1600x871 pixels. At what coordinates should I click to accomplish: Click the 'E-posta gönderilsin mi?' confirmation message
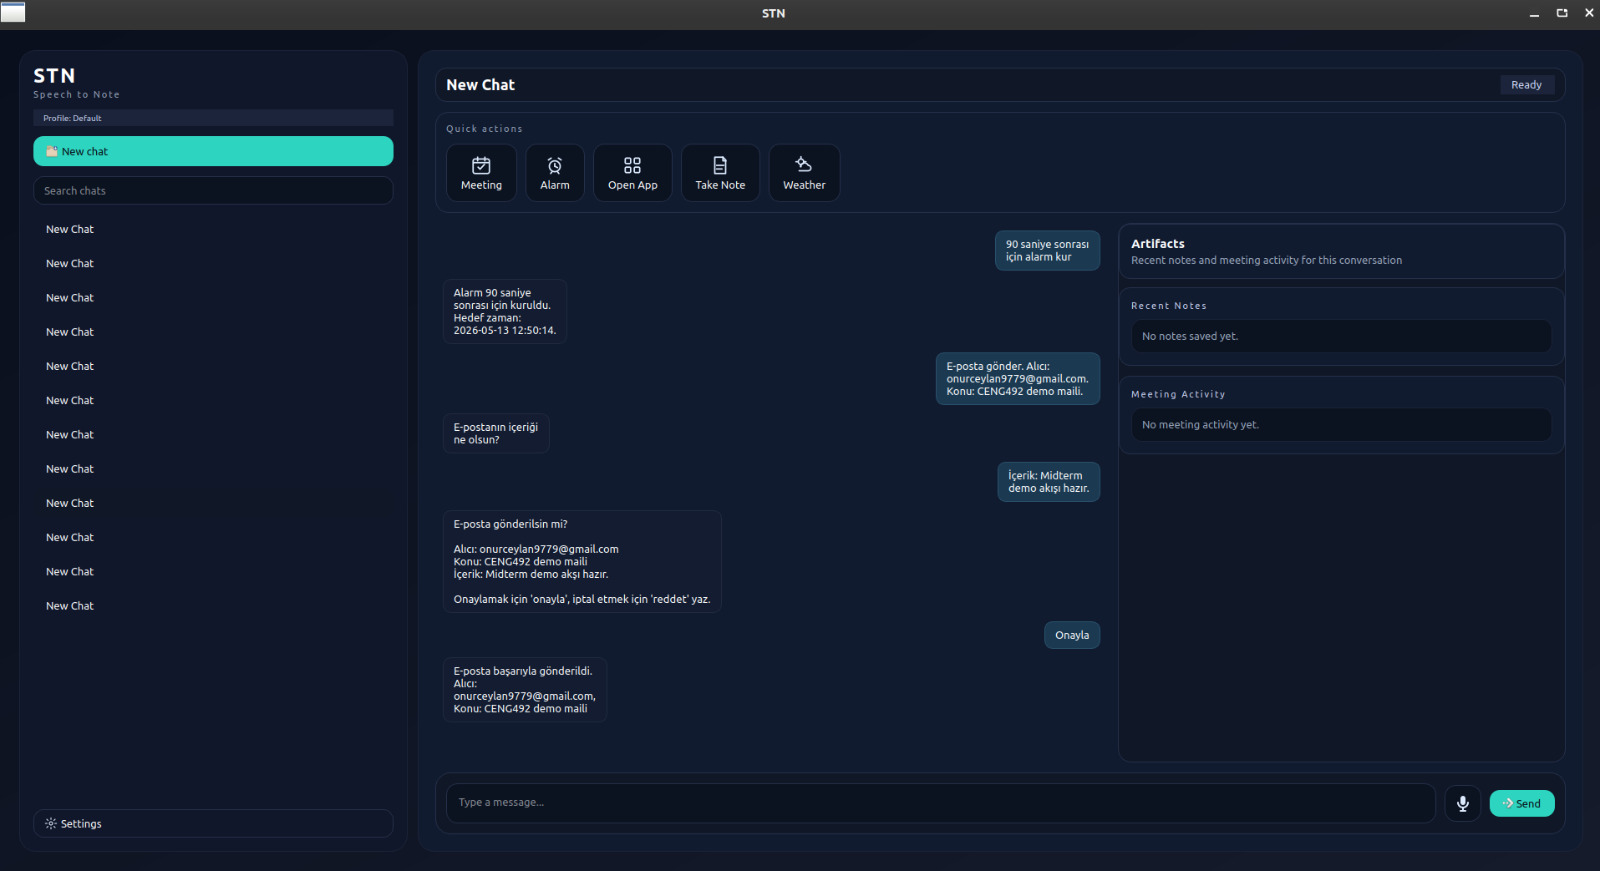[x=582, y=562]
